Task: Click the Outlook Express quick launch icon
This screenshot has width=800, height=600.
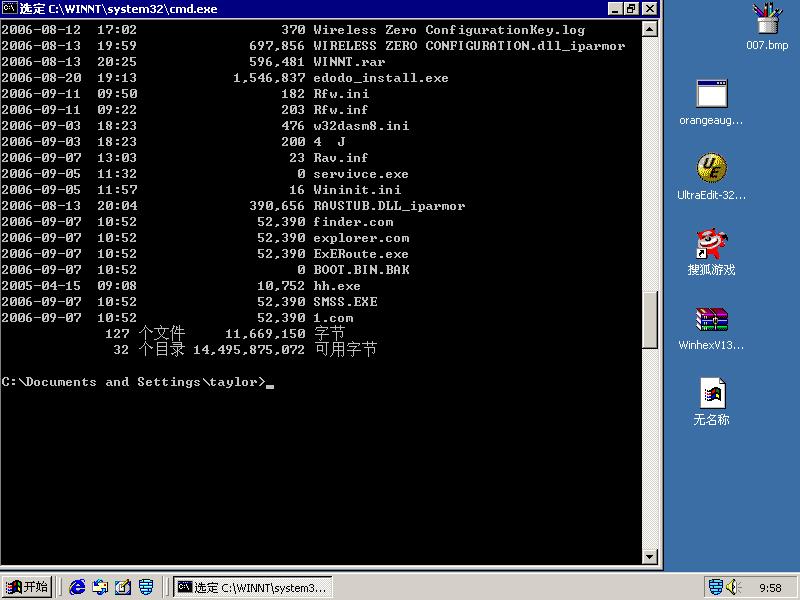Action: click(100, 587)
